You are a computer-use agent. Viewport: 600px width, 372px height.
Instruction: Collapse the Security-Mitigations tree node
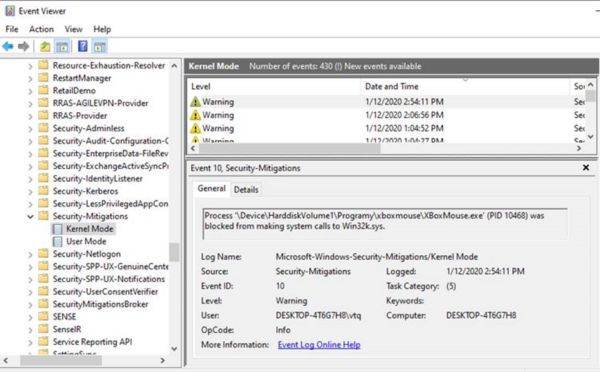(30, 217)
